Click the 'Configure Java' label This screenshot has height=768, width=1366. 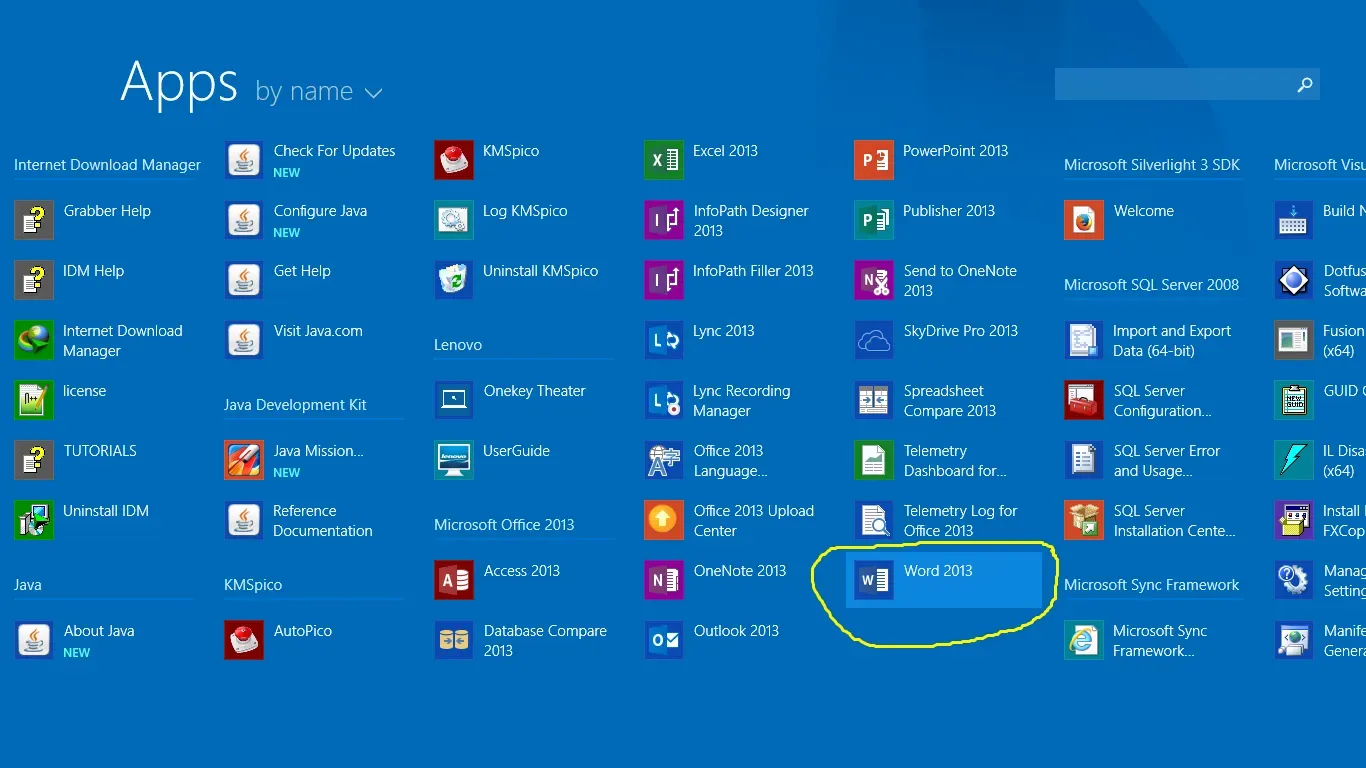click(320, 211)
